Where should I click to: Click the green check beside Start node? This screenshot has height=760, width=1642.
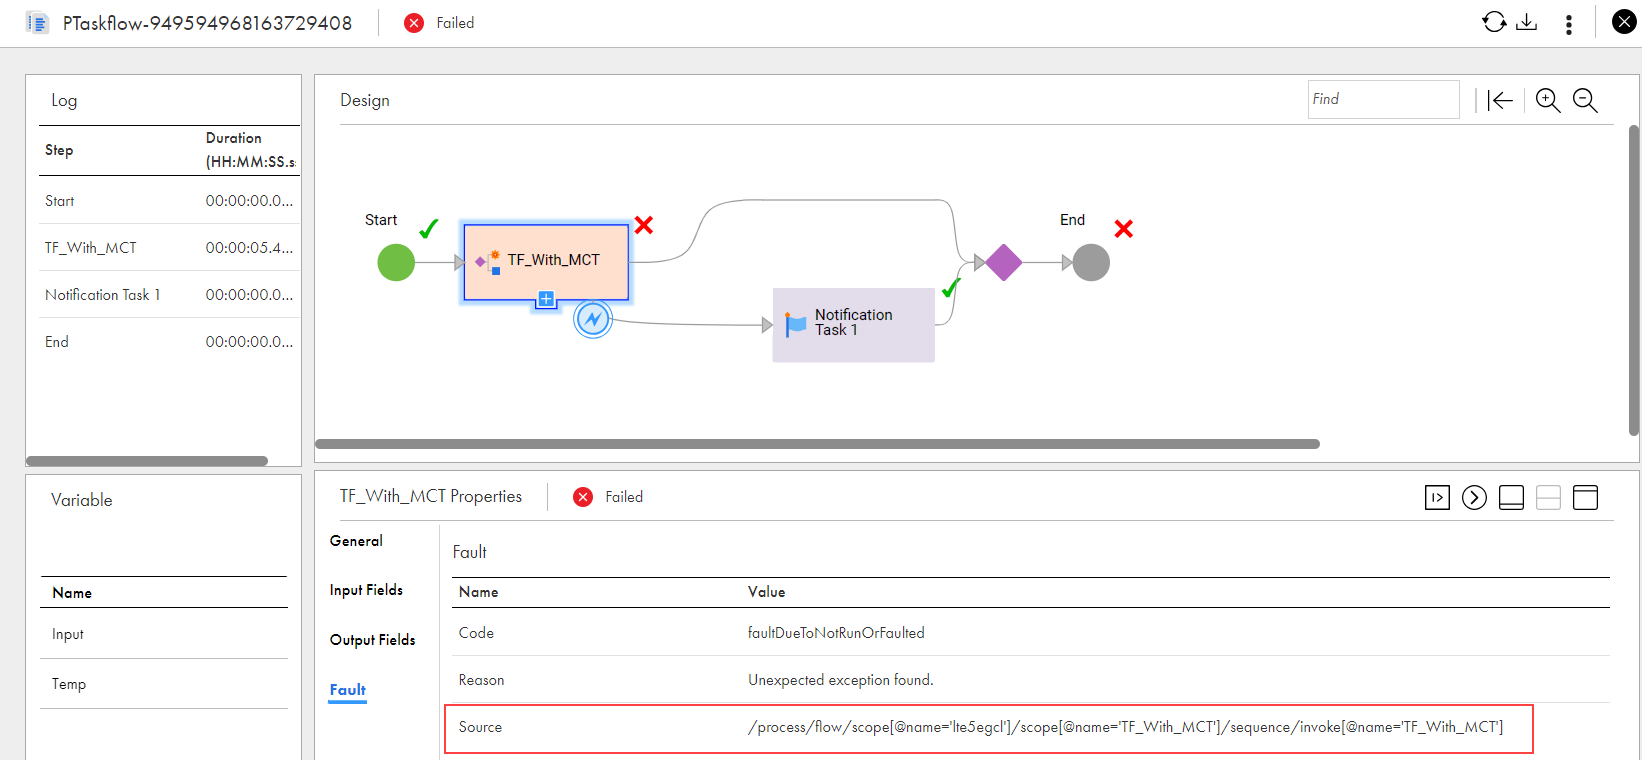point(429,229)
